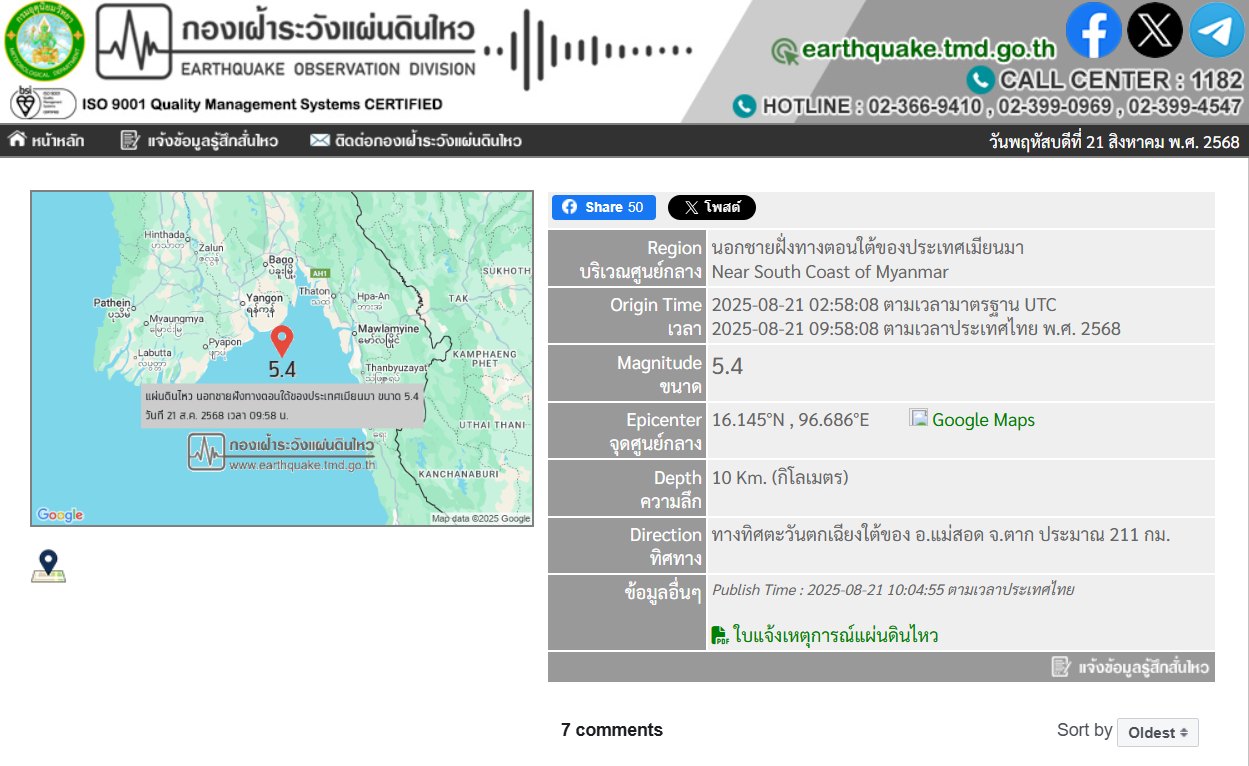1249x766 pixels.
Task: Open ติดต่อกองเฝ้าระวังแผ่นดินไหว contact menu
Action: pyautogui.click(x=416, y=141)
